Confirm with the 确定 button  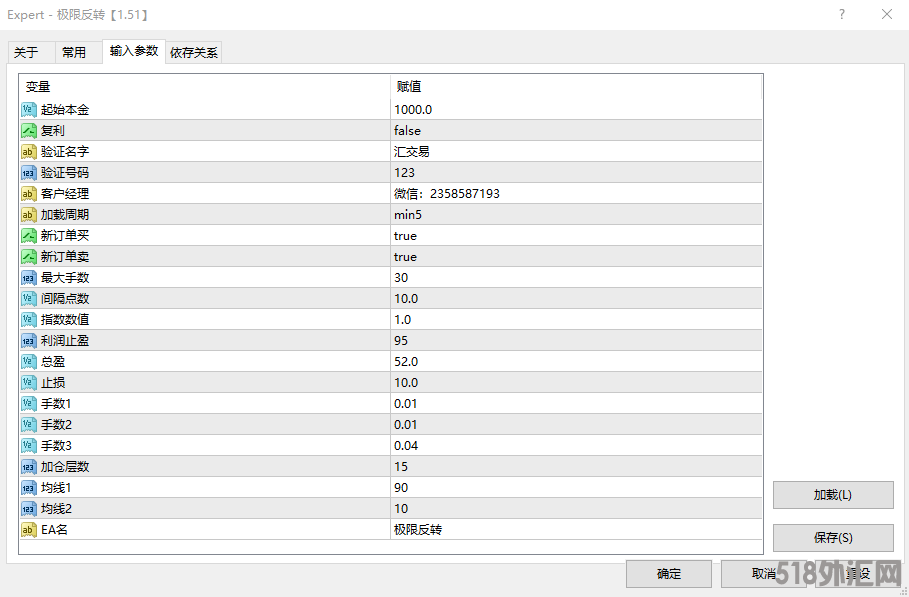[x=668, y=574]
